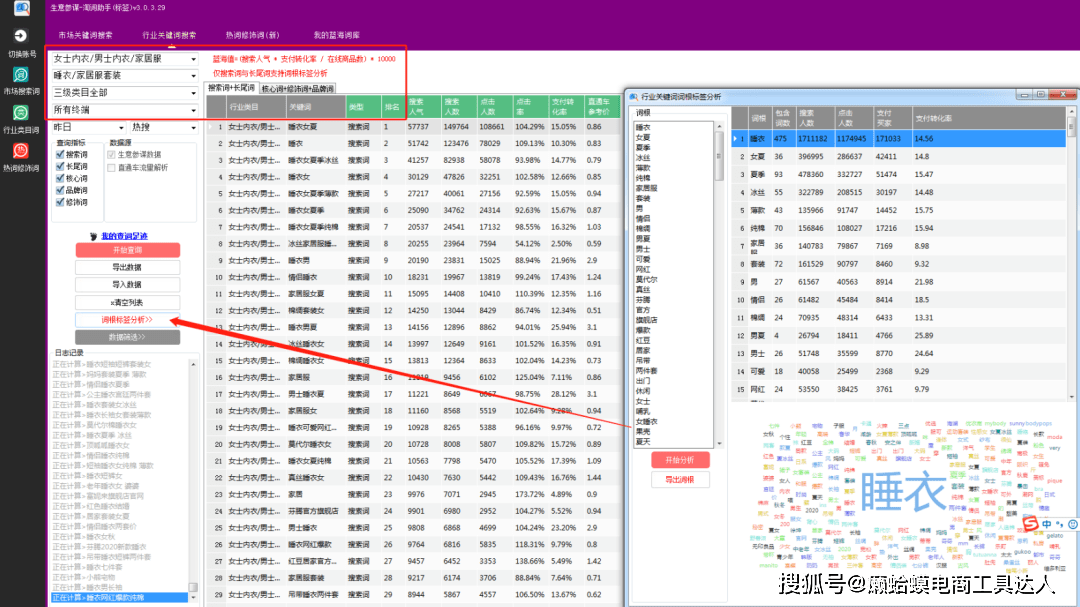
Task: Select the 搜索词+长尾词 results tab
Action: tap(231, 88)
